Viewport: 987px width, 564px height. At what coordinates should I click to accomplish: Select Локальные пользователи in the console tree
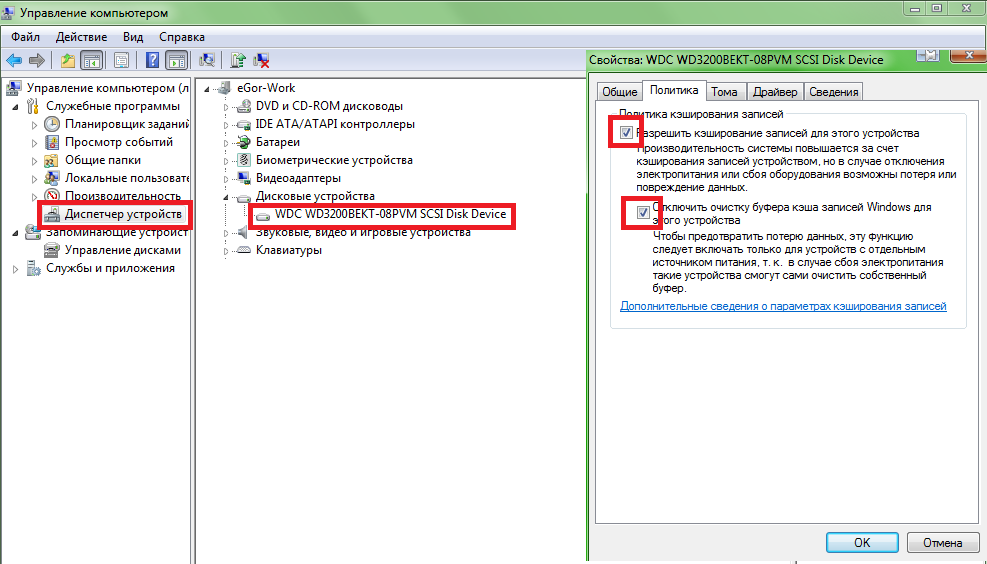coord(127,178)
